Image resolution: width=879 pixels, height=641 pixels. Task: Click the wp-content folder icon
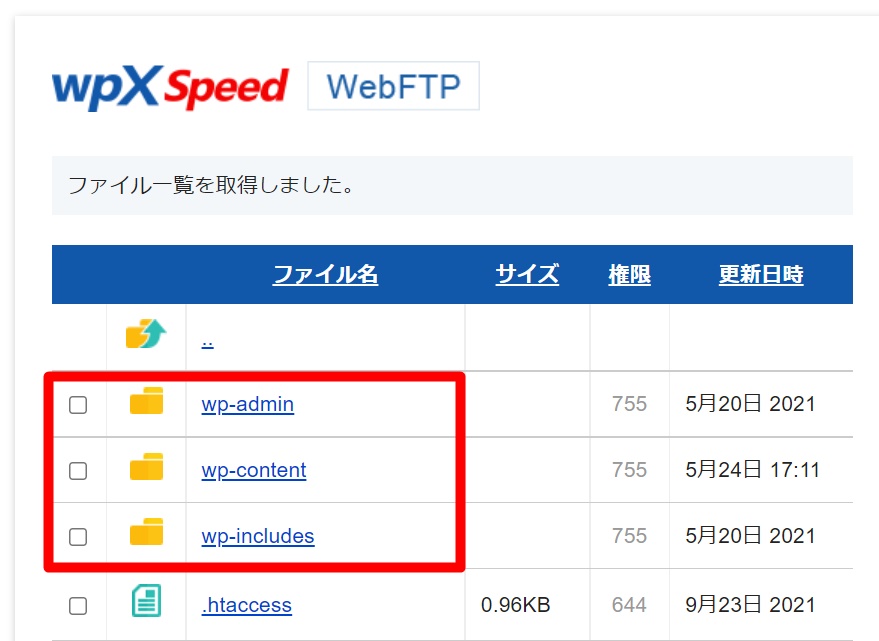(x=146, y=467)
